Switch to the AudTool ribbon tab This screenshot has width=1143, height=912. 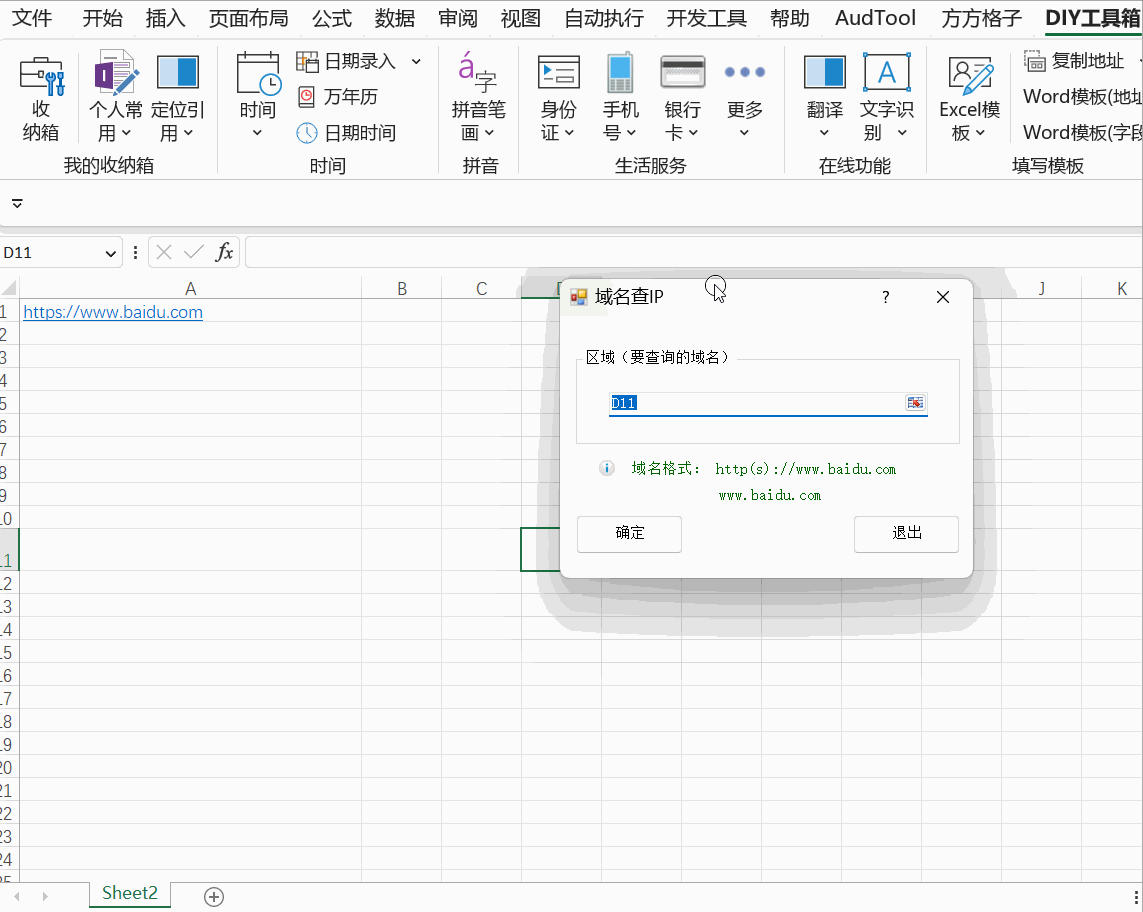pyautogui.click(x=875, y=18)
